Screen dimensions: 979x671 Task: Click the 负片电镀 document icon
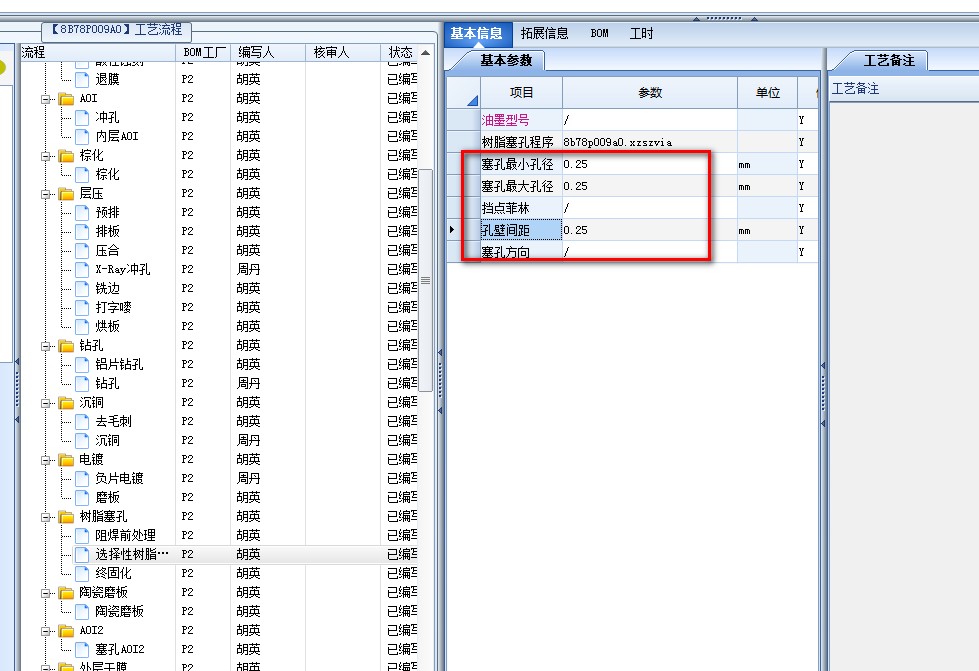point(82,479)
